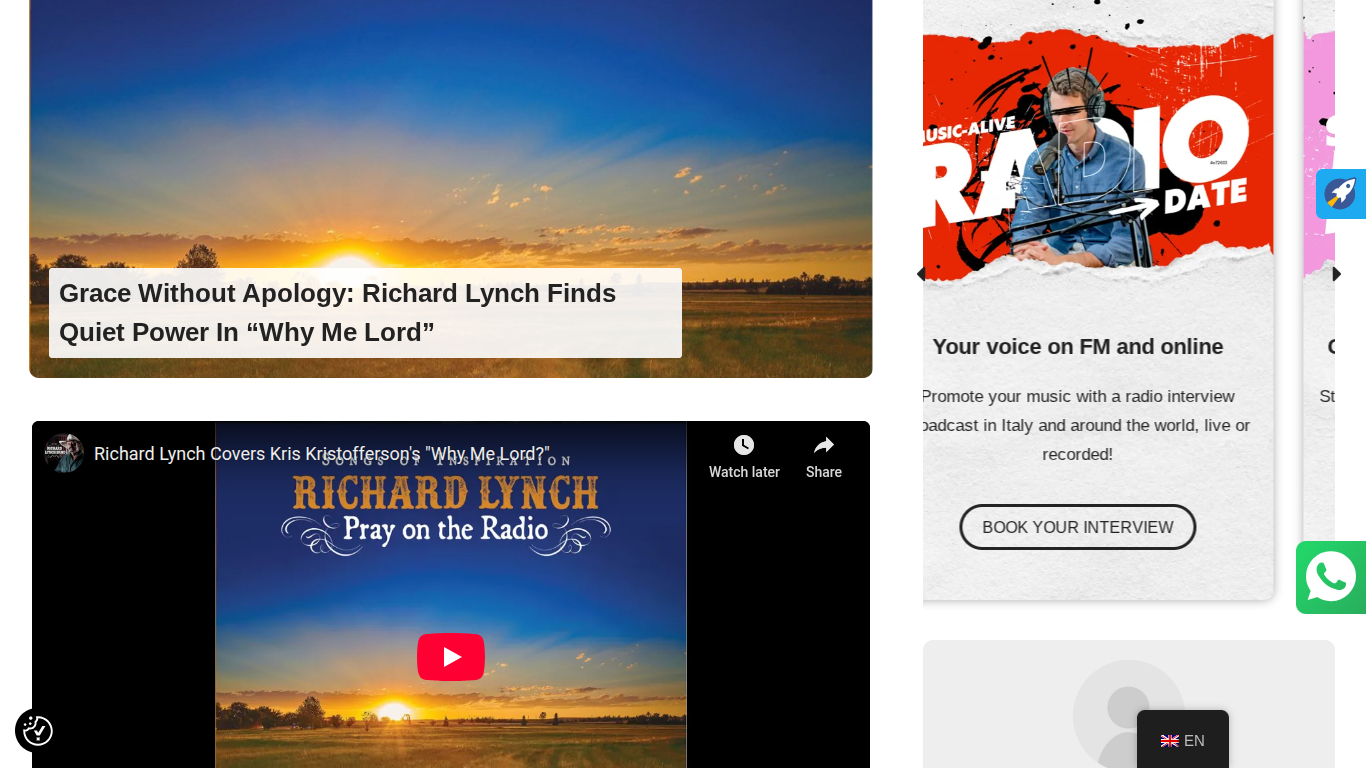
Task: Click the blue rocket icon widget
Action: tap(1341, 193)
